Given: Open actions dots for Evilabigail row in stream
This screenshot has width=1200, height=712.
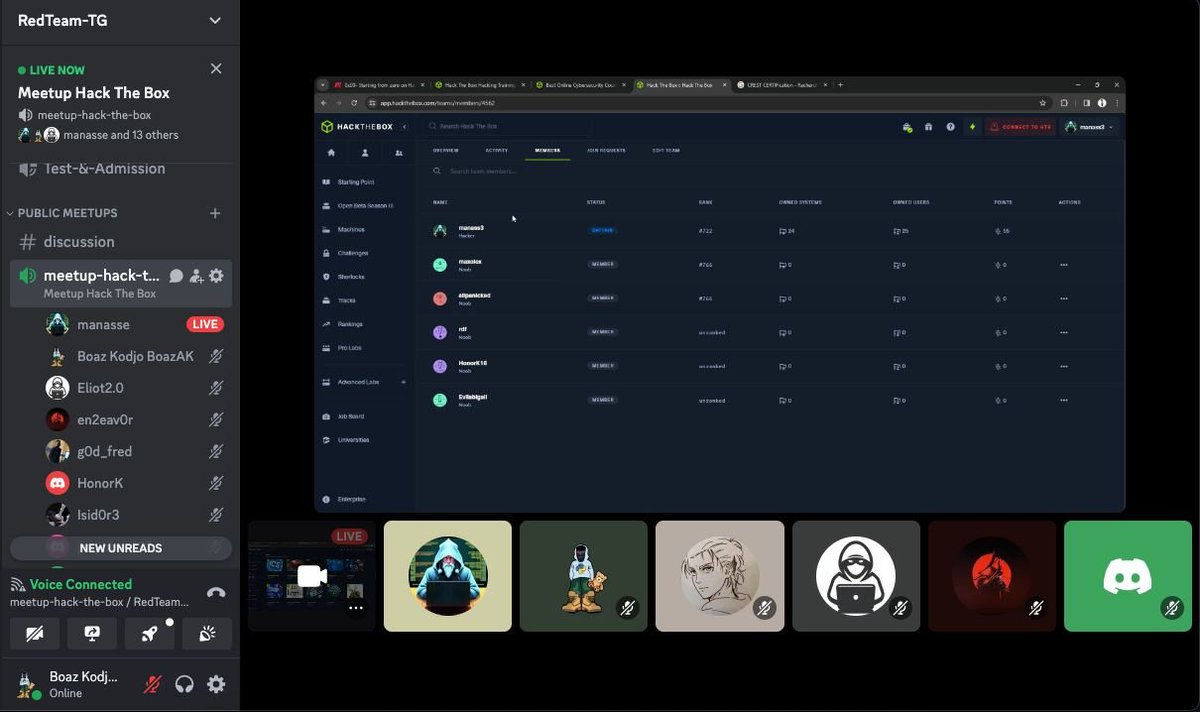Looking at the screenshot, I should 1063,400.
